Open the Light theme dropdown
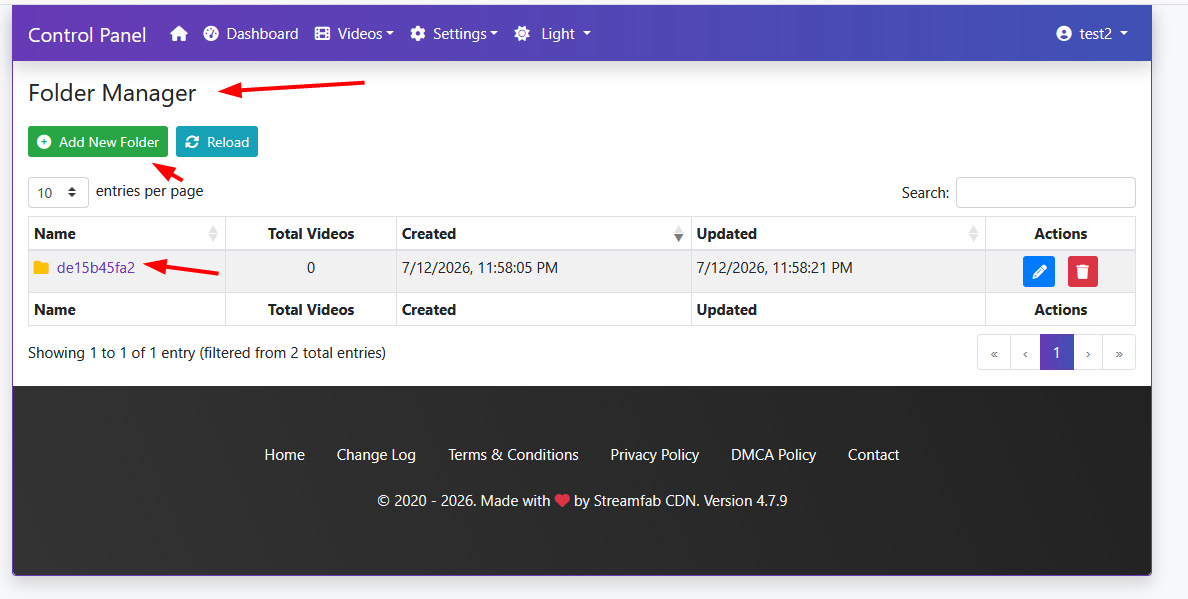The image size is (1188, 599). 552,34
